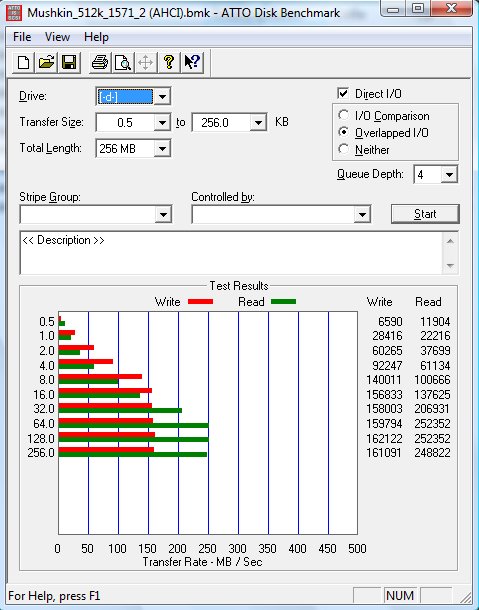Click the write value 140011

point(384,380)
